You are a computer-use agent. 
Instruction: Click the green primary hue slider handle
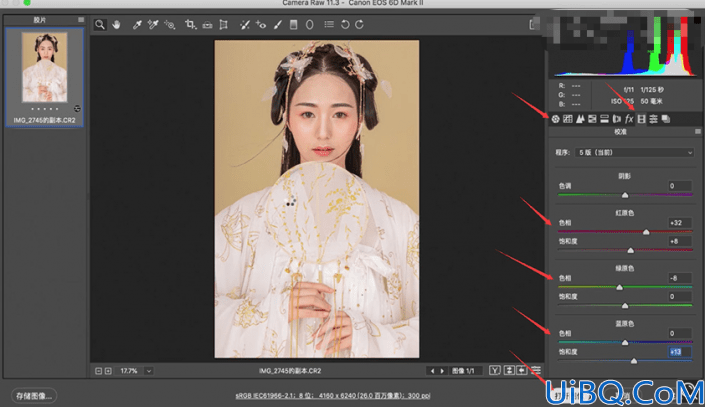click(620, 287)
